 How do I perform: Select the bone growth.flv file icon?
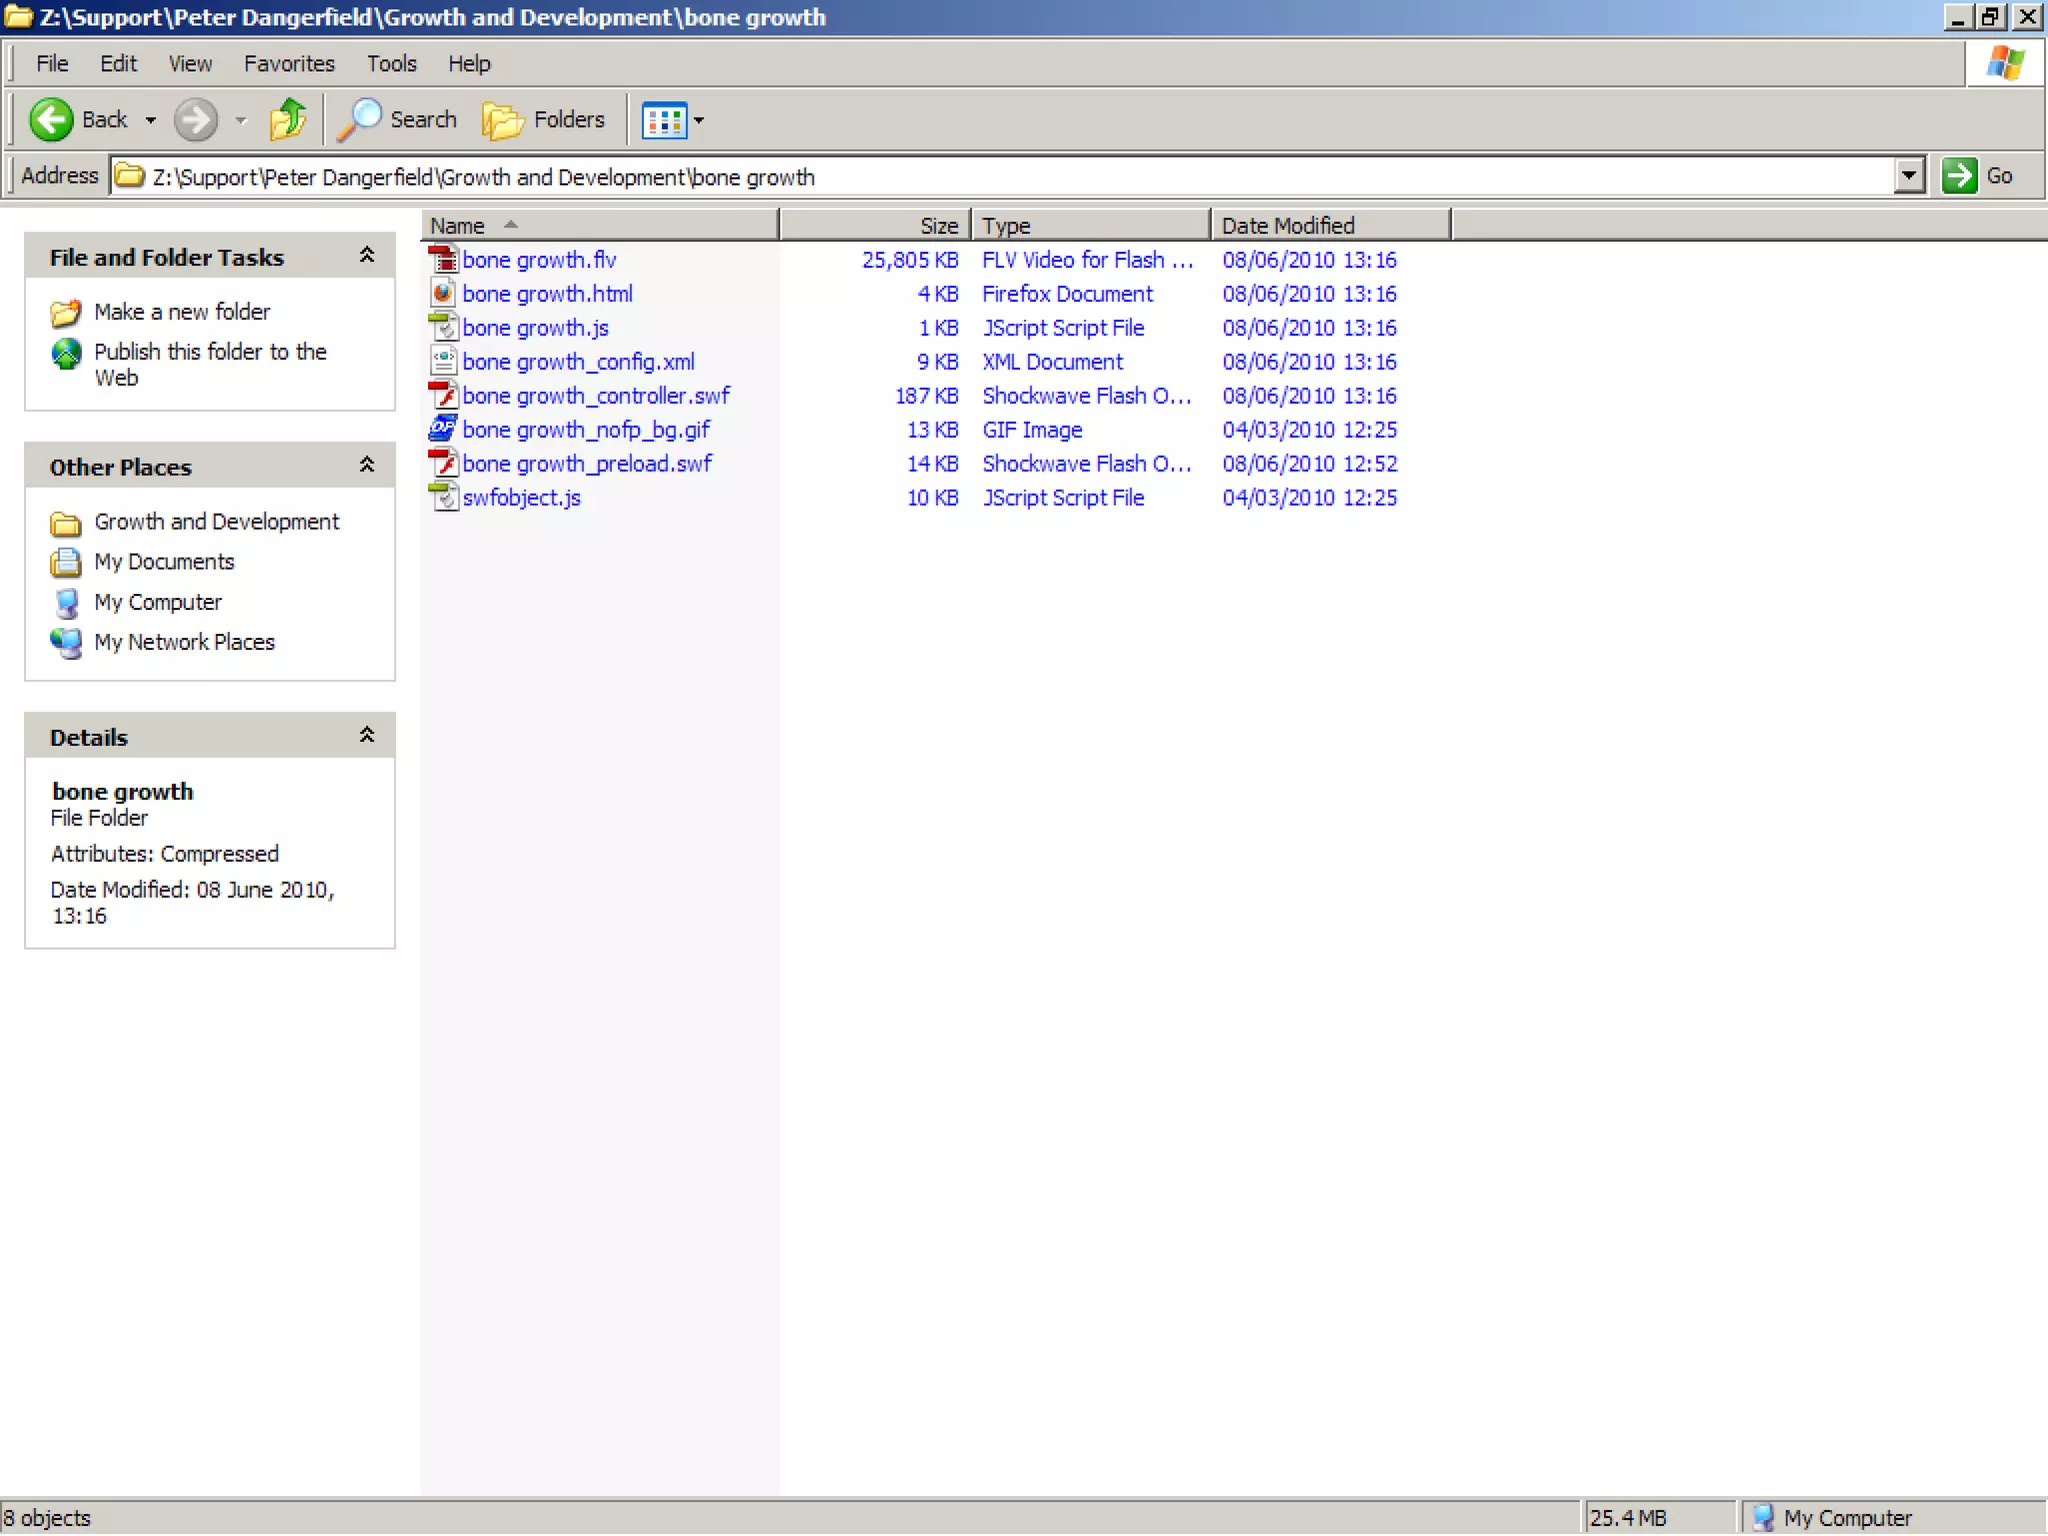(x=443, y=260)
